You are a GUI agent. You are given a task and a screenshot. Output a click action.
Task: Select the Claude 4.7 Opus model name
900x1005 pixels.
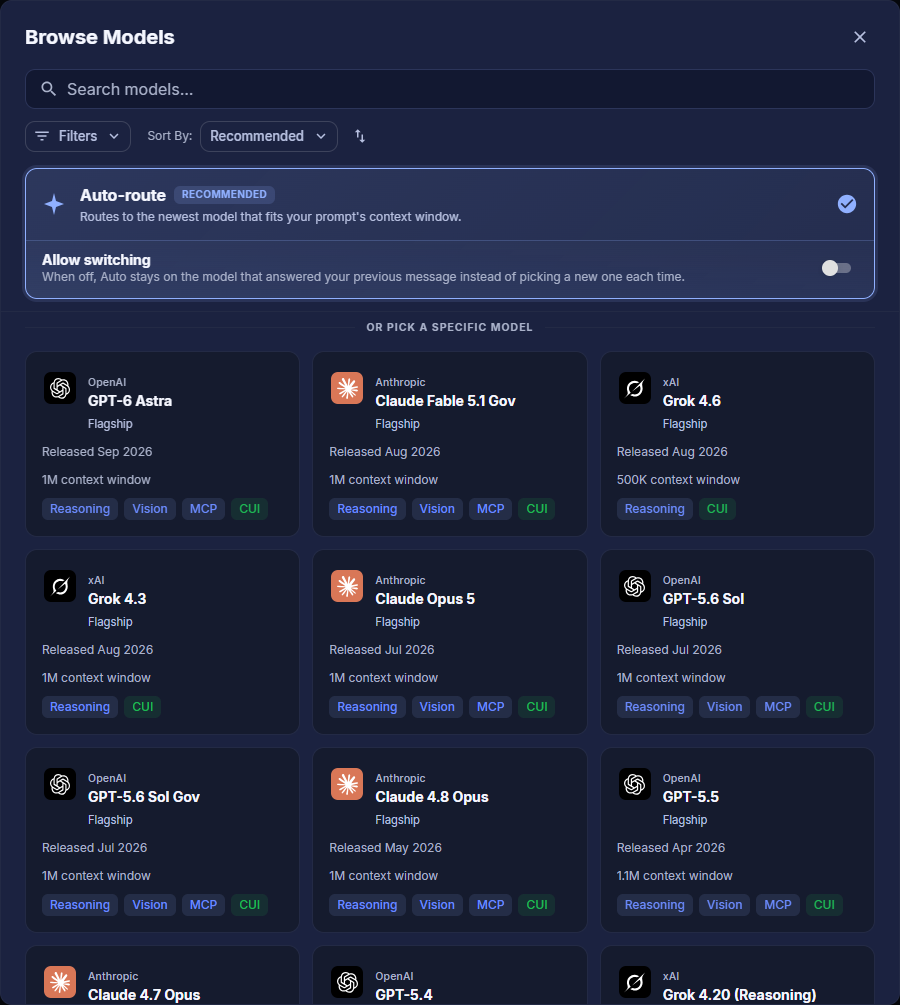(x=144, y=995)
